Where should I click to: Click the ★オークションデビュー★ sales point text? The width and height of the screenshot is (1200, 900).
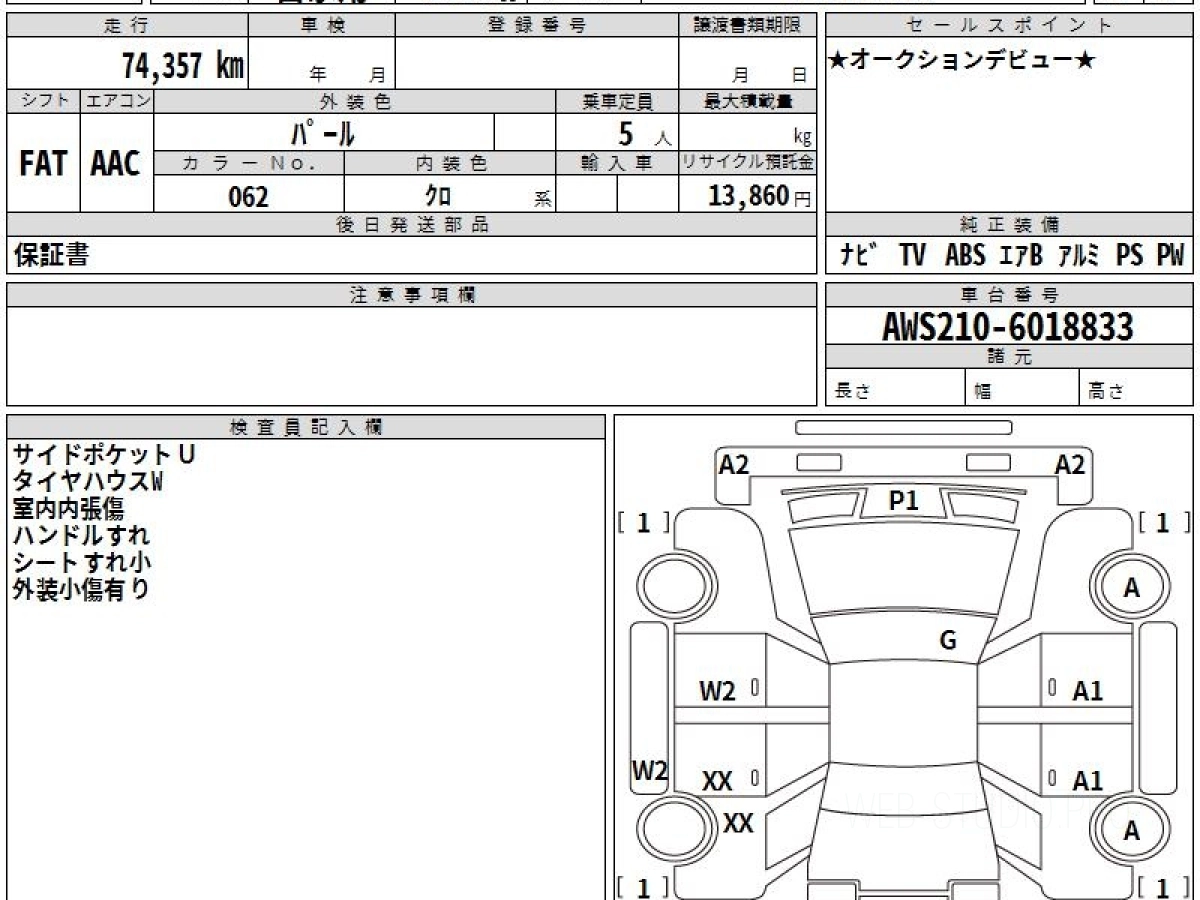click(962, 60)
